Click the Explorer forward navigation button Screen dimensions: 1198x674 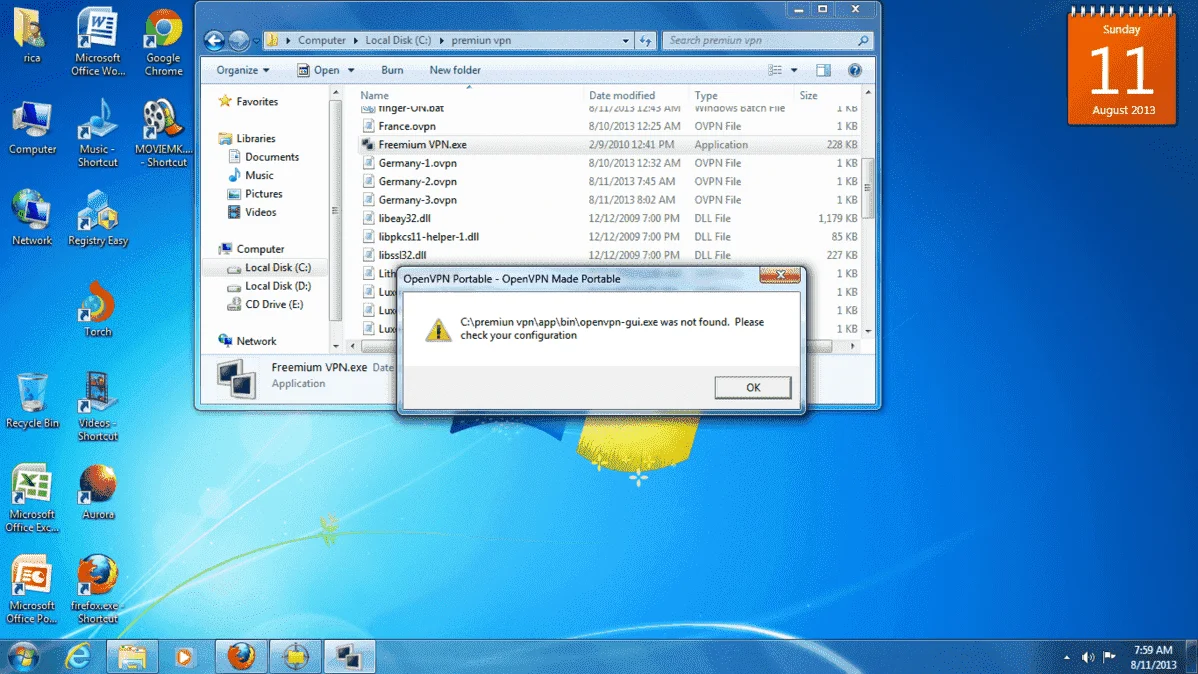[239, 41]
